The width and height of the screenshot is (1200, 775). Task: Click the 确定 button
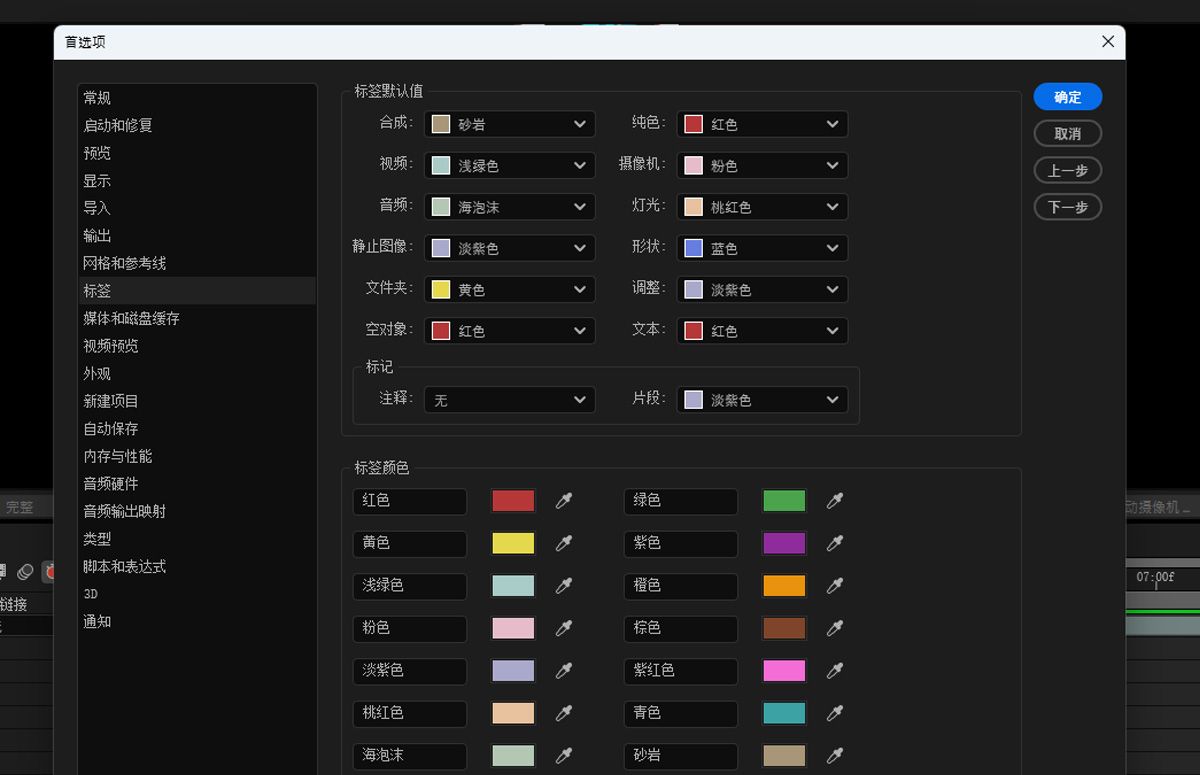coord(1066,96)
